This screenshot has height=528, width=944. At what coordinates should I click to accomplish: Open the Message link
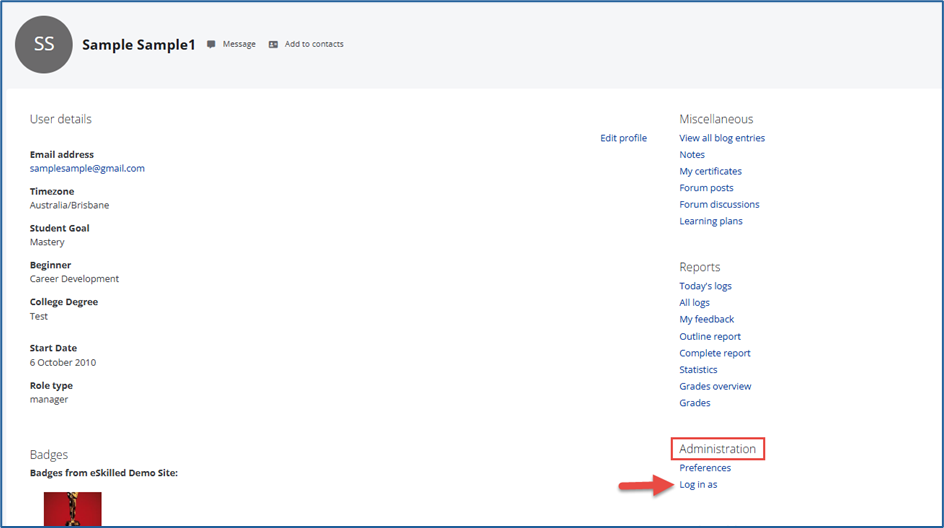pyautogui.click(x=239, y=44)
